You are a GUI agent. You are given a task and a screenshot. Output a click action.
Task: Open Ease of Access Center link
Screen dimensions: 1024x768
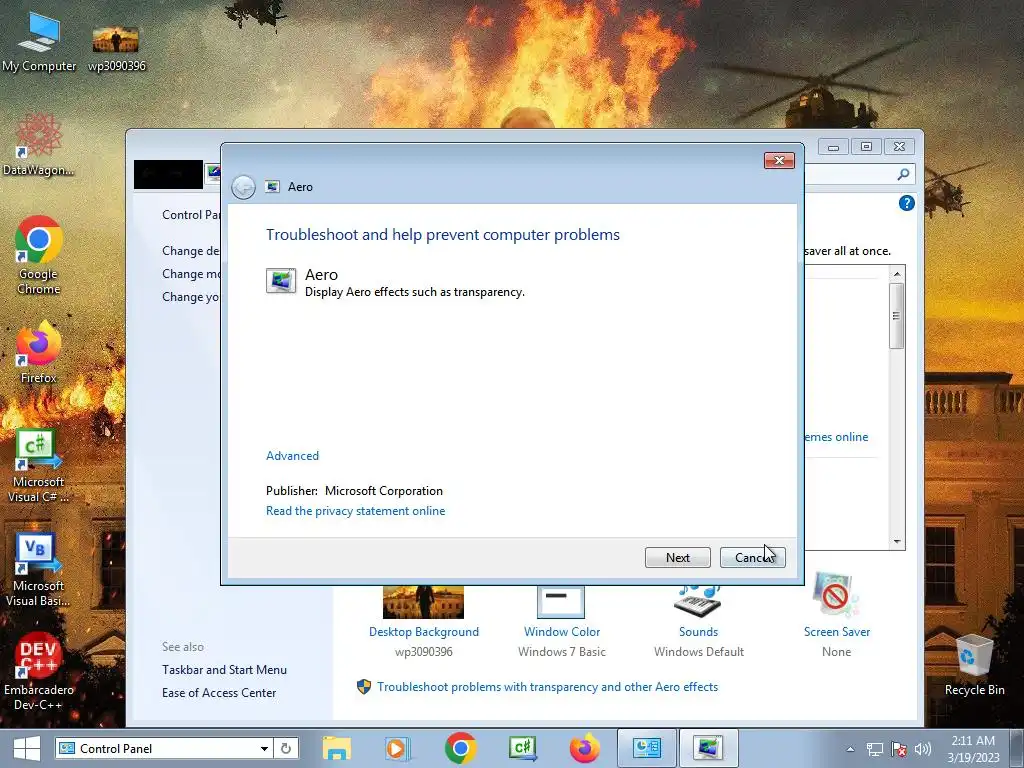pyautogui.click(x=219, y=693)
